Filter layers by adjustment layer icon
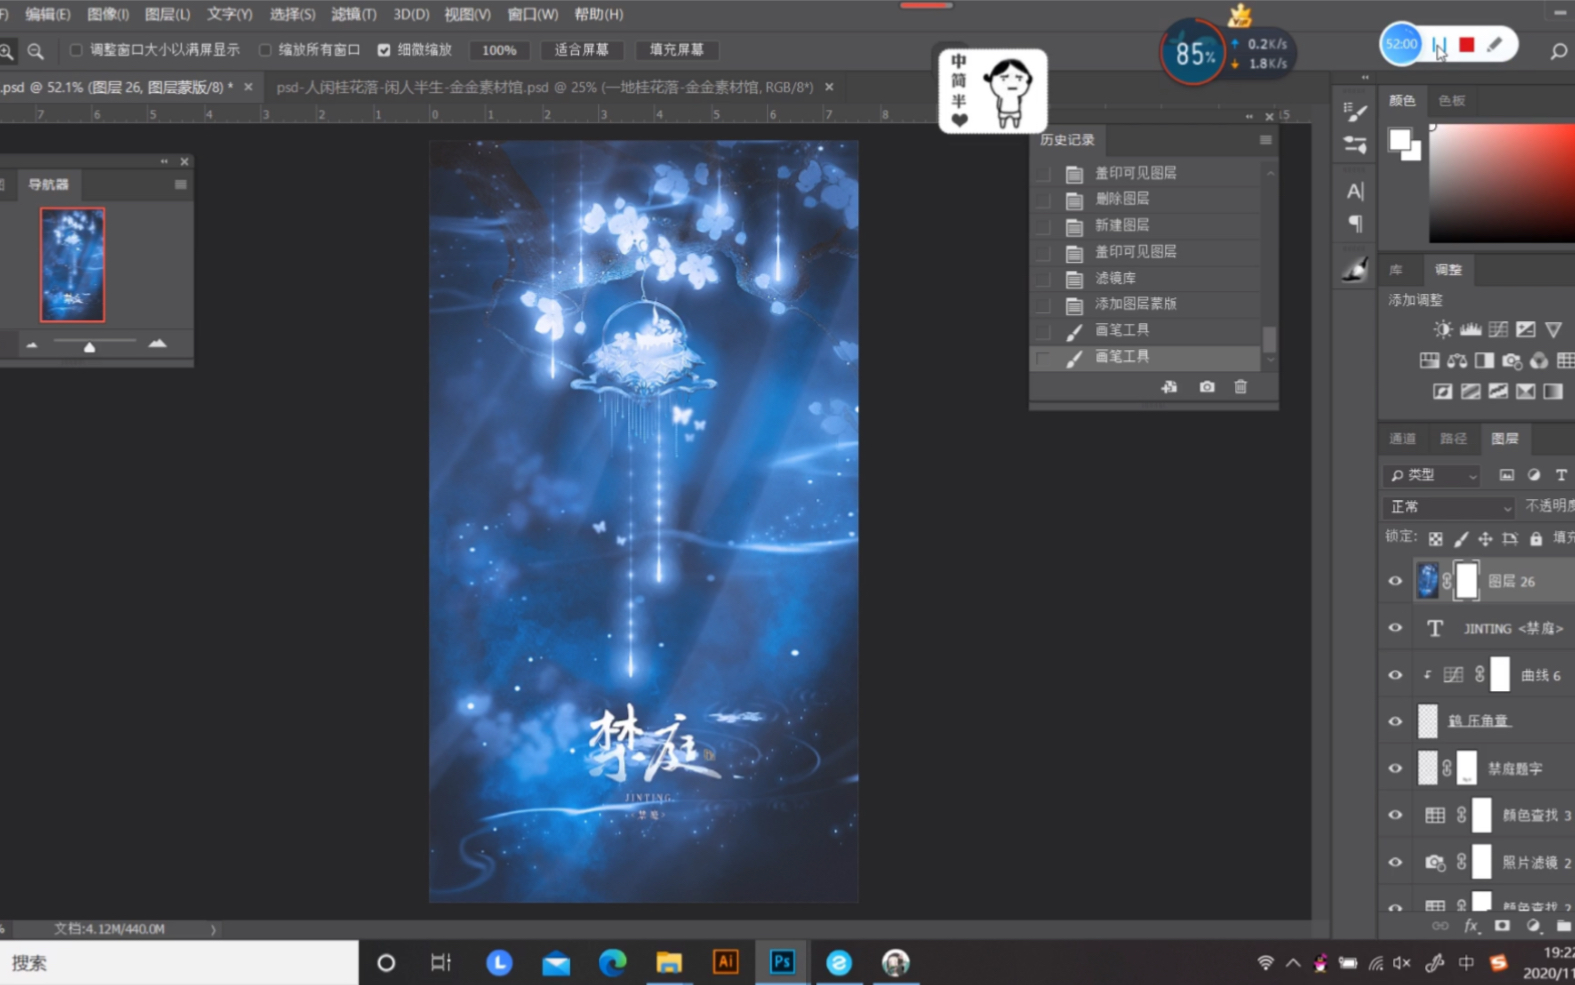Screen dimensions: 1575x985 (x=1534, y=475)
